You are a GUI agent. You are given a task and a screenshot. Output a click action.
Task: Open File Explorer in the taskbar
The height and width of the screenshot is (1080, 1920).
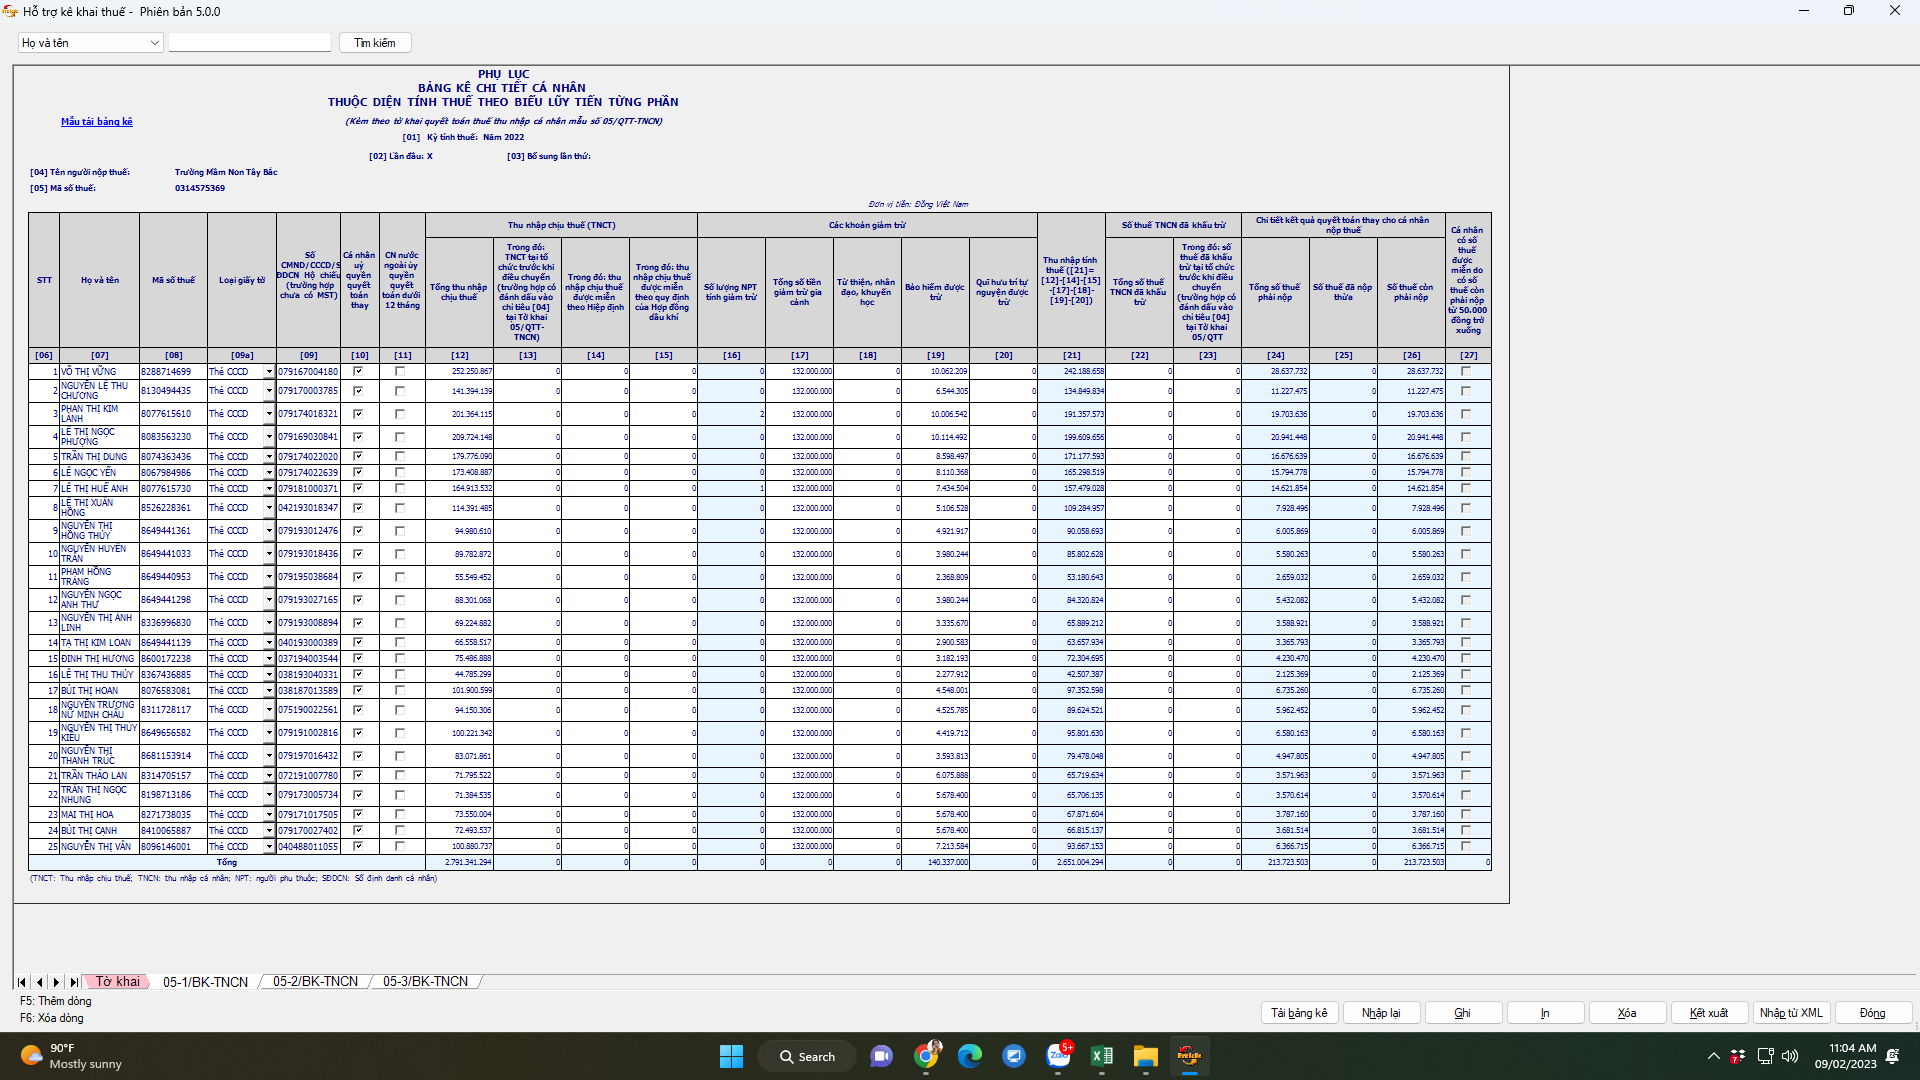[x=1145, y=1056]
